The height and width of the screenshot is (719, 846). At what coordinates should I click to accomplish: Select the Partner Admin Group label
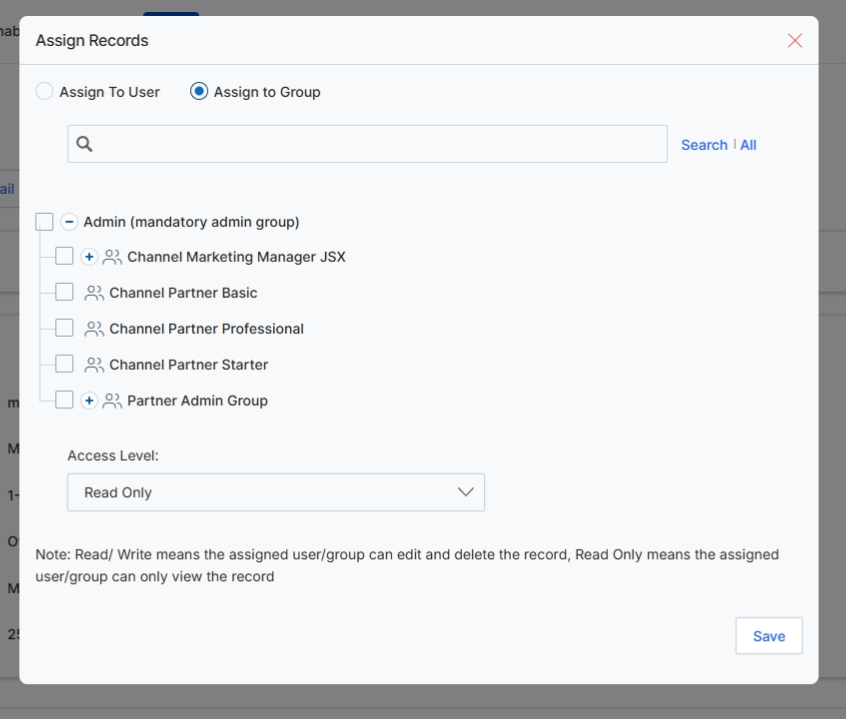tap(197, 401)
